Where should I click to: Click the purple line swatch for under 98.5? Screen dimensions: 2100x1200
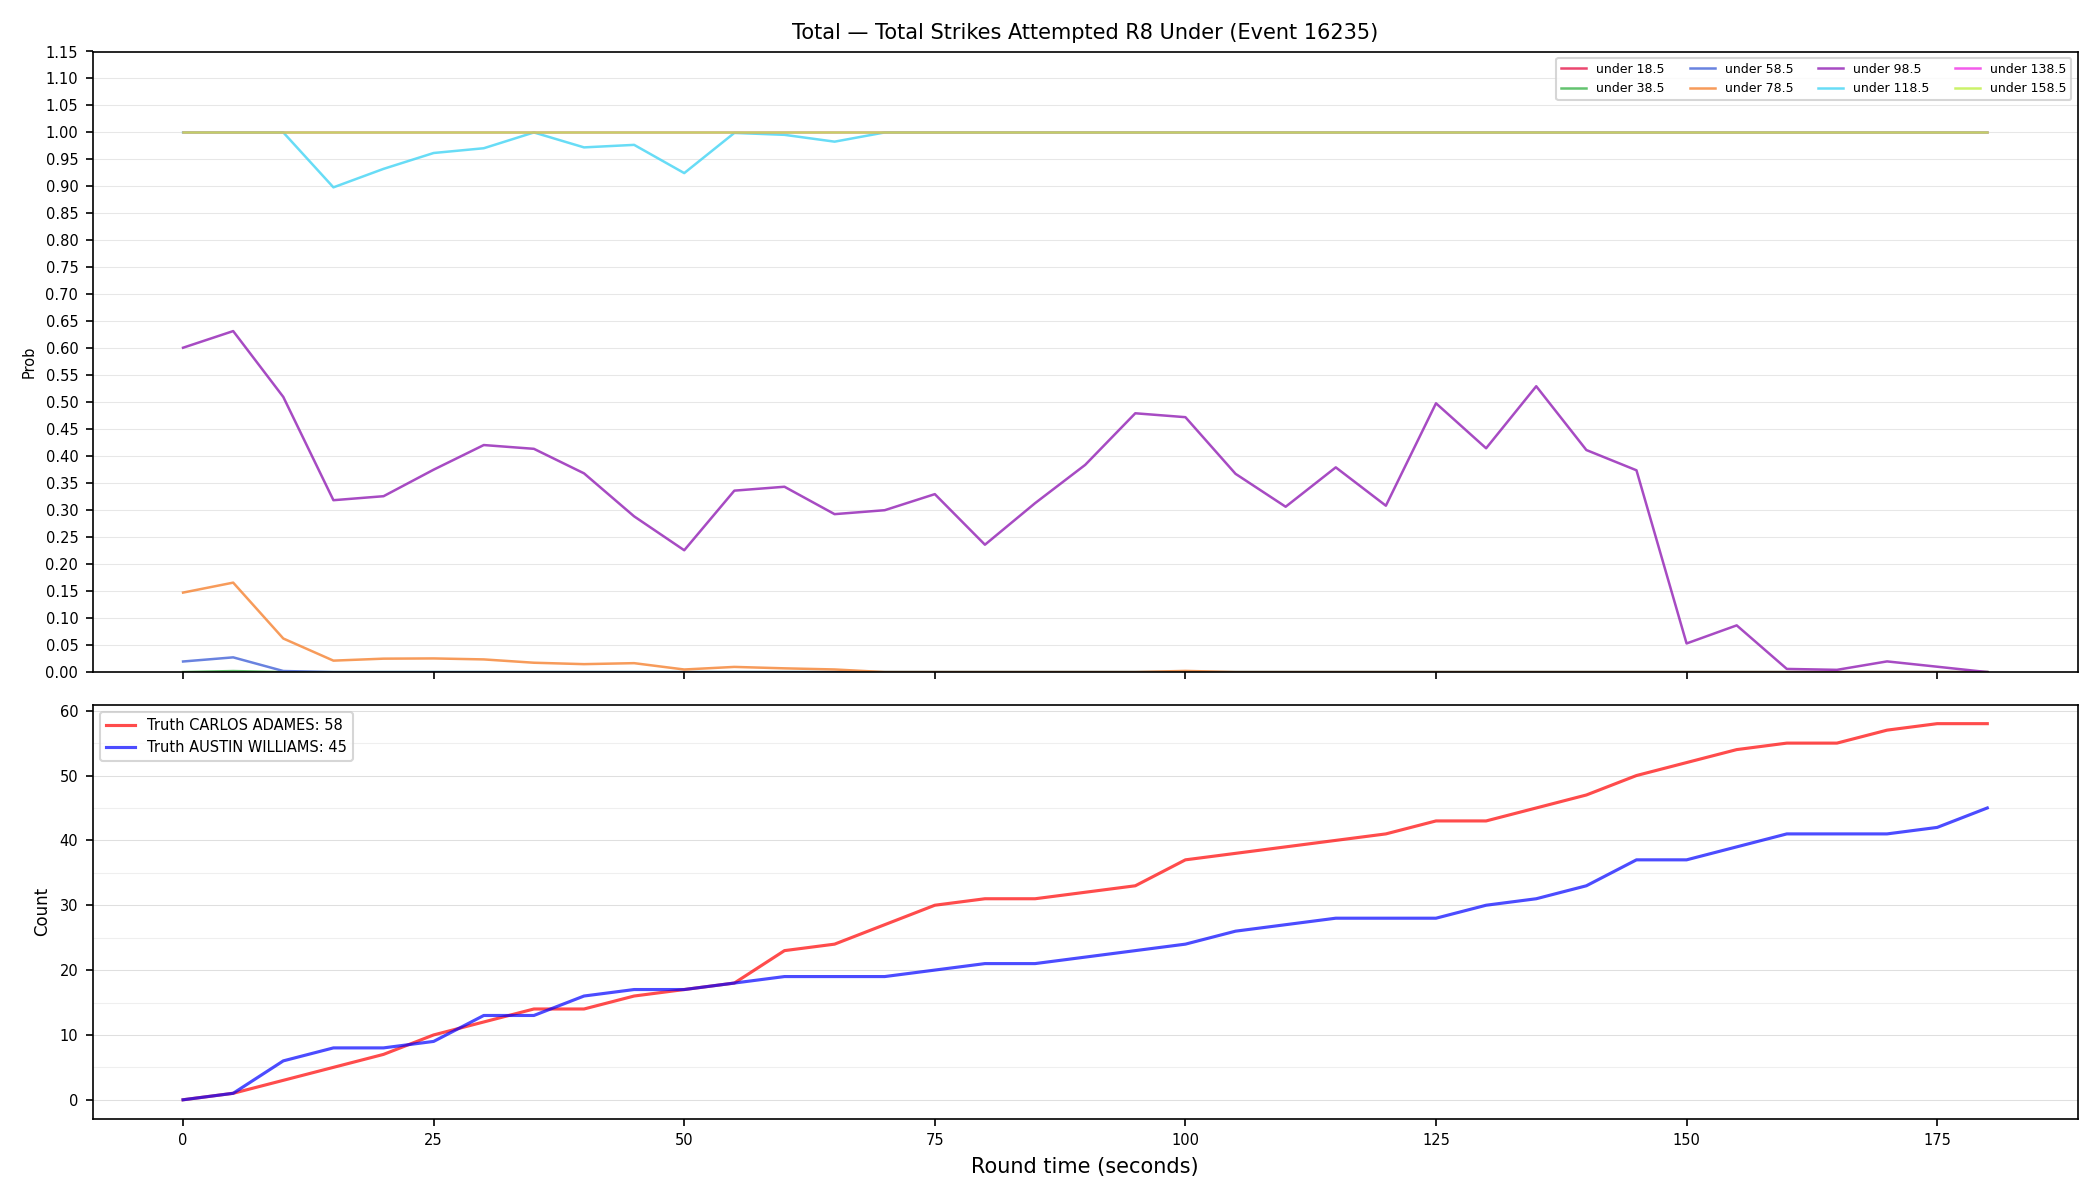1831,69
